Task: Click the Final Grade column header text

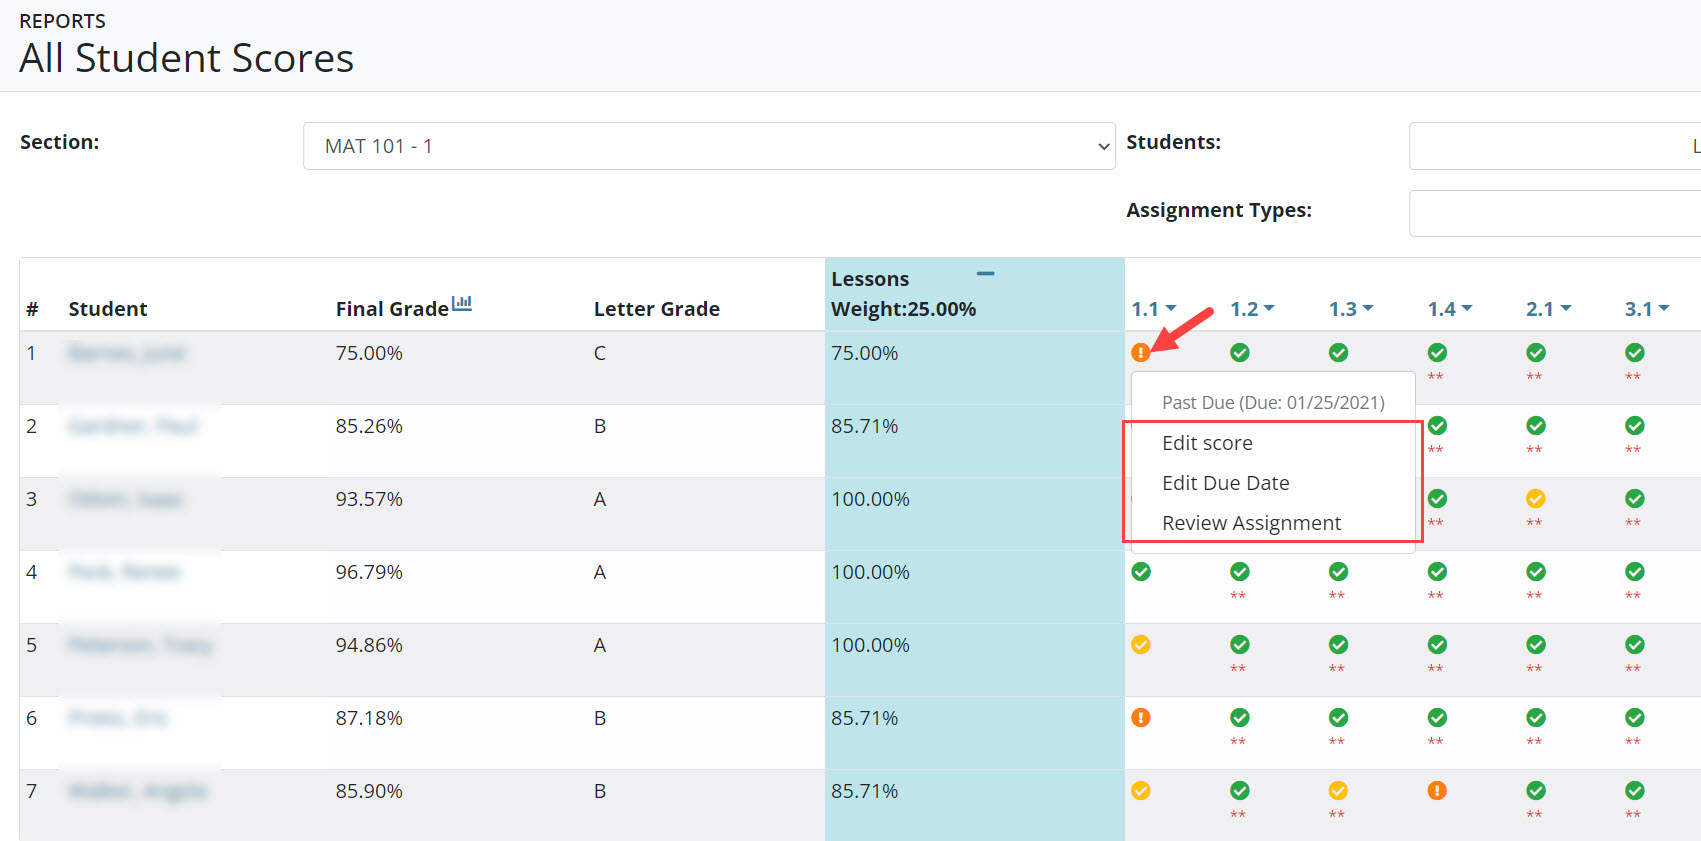Action: pyautogui.click(x=392, y=309)
